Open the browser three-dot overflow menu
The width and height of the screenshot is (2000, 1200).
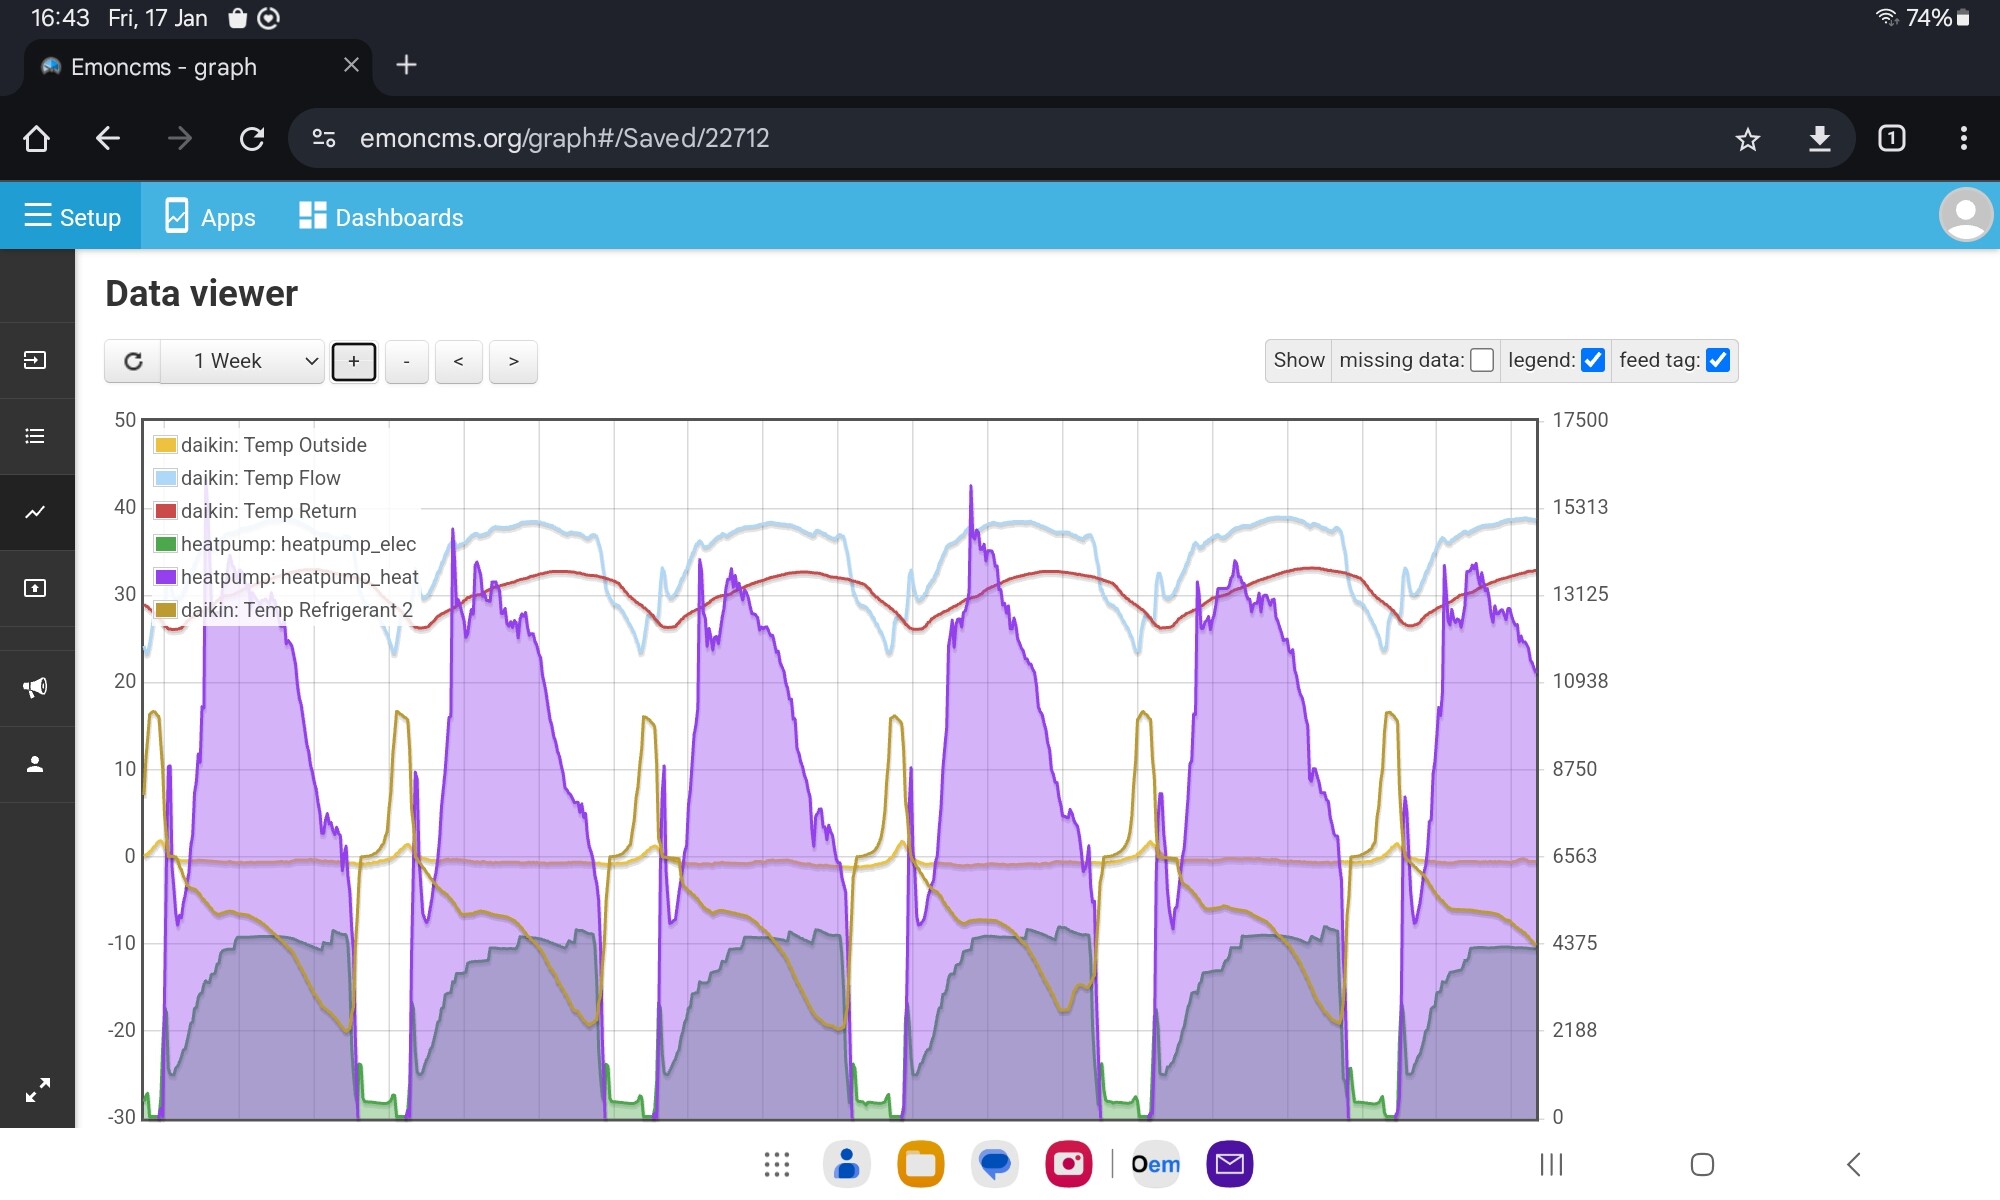[x=1964, y=138]
